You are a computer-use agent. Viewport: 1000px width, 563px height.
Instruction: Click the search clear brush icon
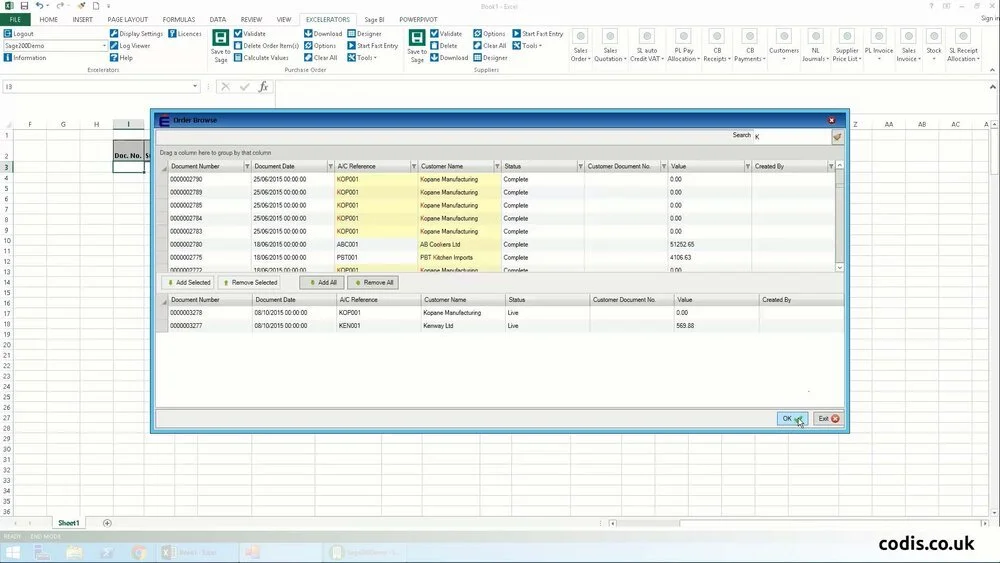coord(837,136)
